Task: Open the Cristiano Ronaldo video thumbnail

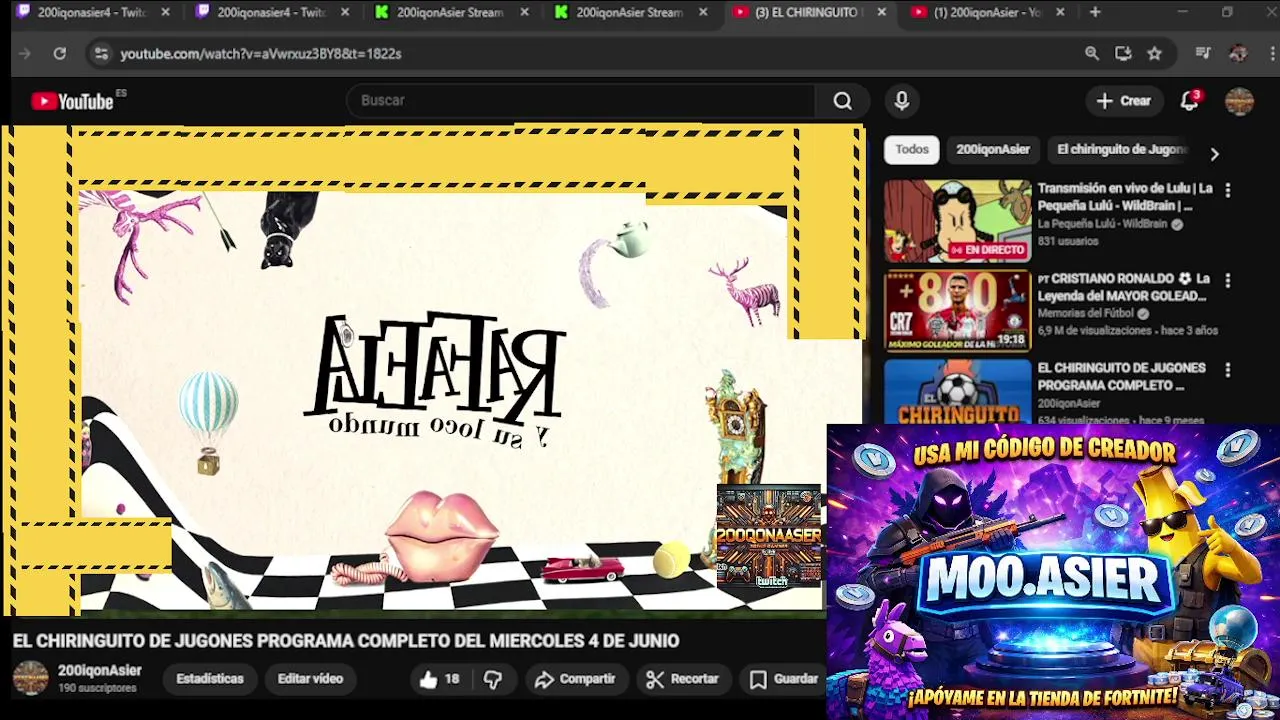Action: [957, 311]
